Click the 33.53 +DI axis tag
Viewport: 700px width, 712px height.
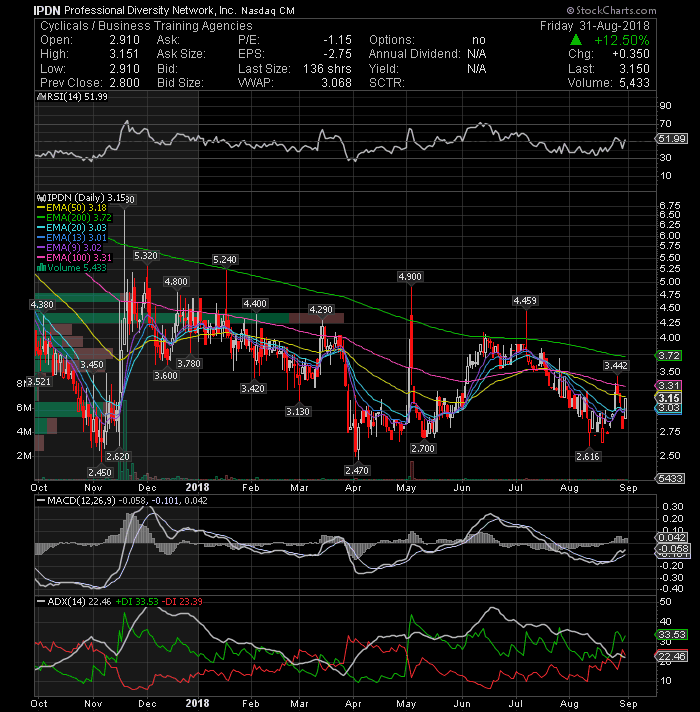(x=672, y=634)
